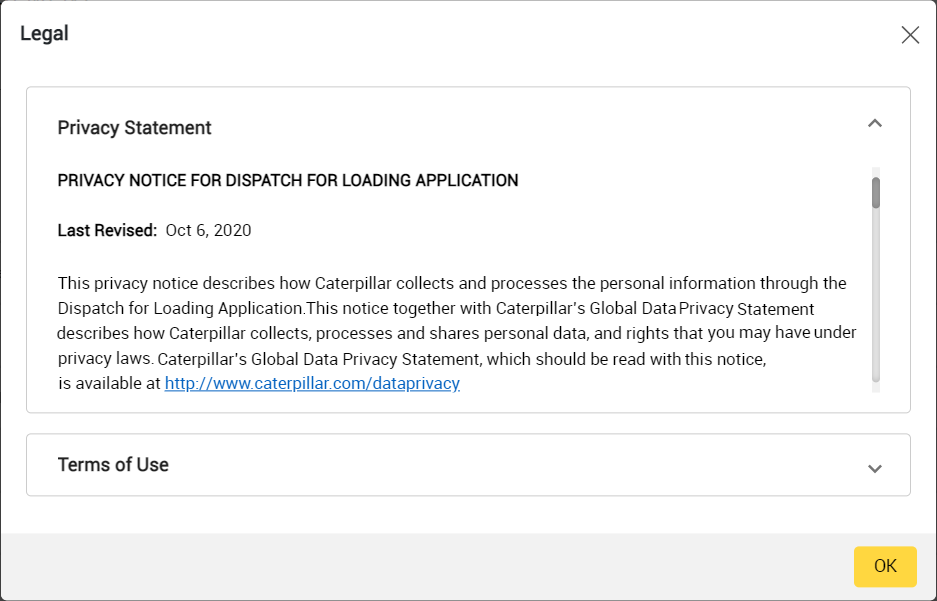The width and height of the screenshot is (937, 601).
Task: Click the 'is available at' text before the link
Action: 109,383
